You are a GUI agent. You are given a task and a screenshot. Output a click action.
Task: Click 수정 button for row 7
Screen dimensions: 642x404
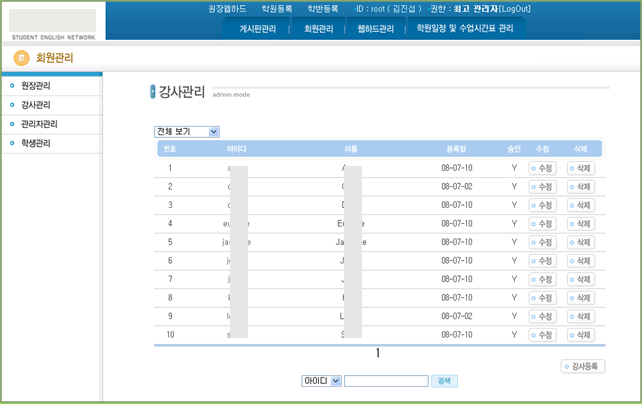click(x=542, y=279)
